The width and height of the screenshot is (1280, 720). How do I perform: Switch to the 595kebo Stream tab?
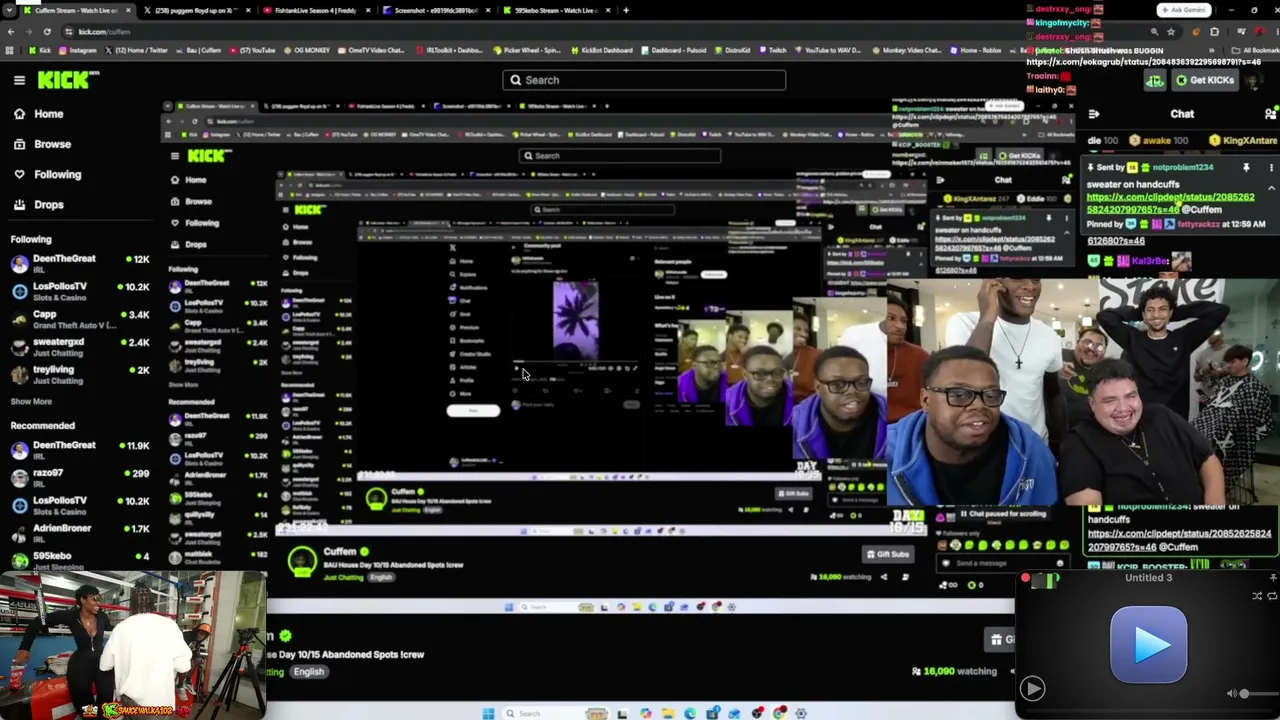(555, 10)
